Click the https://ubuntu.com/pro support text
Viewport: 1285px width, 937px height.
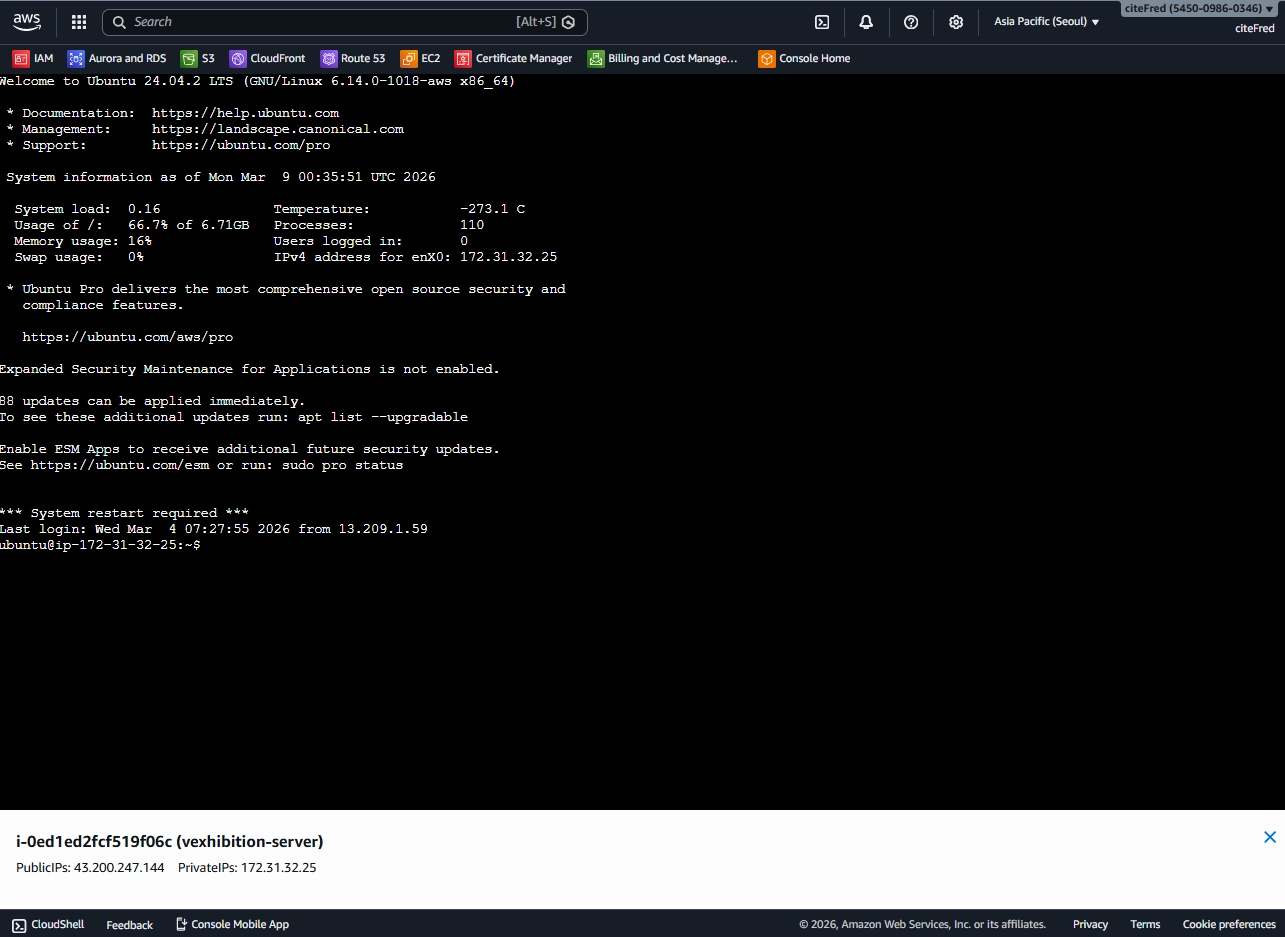click(241, 145)
